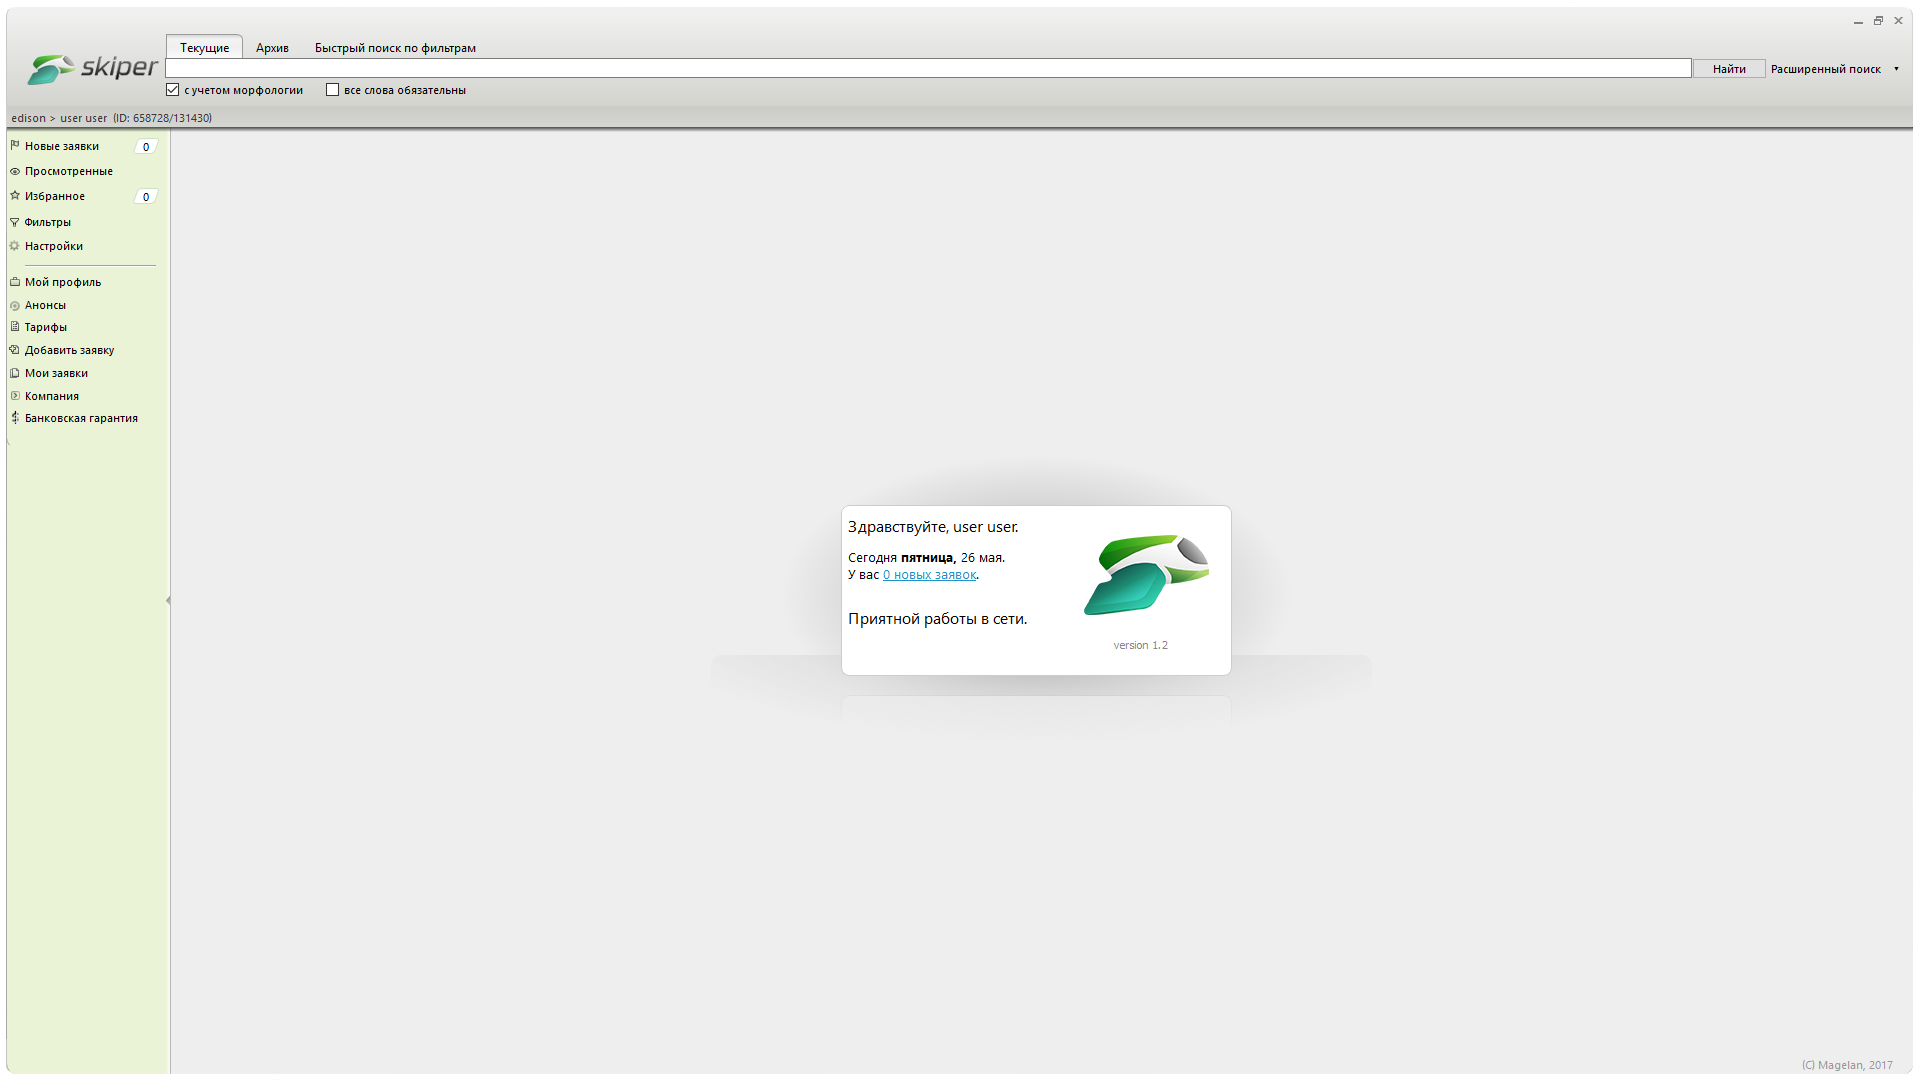Switch to the Архив tab
Screen dimensions: 1920x1080
[272, 48]
